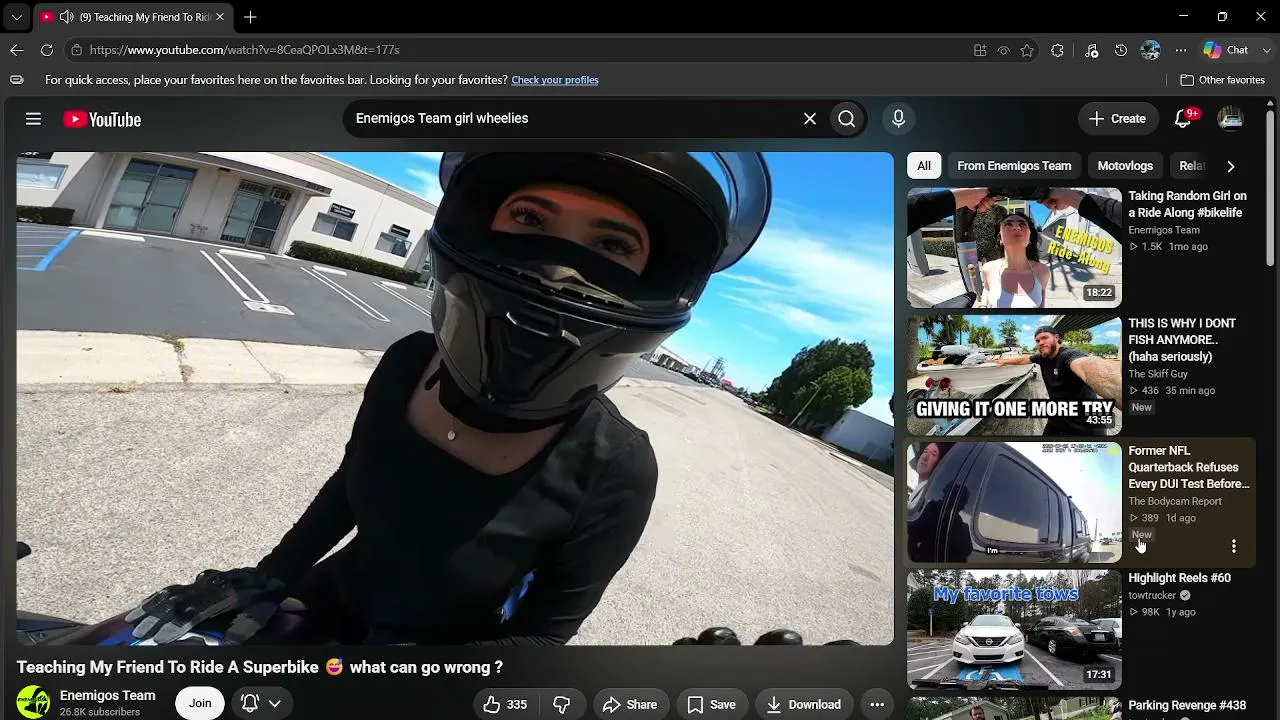Share this video
The width and height of the screenshot is (1280, 720).
click(630, 705)
